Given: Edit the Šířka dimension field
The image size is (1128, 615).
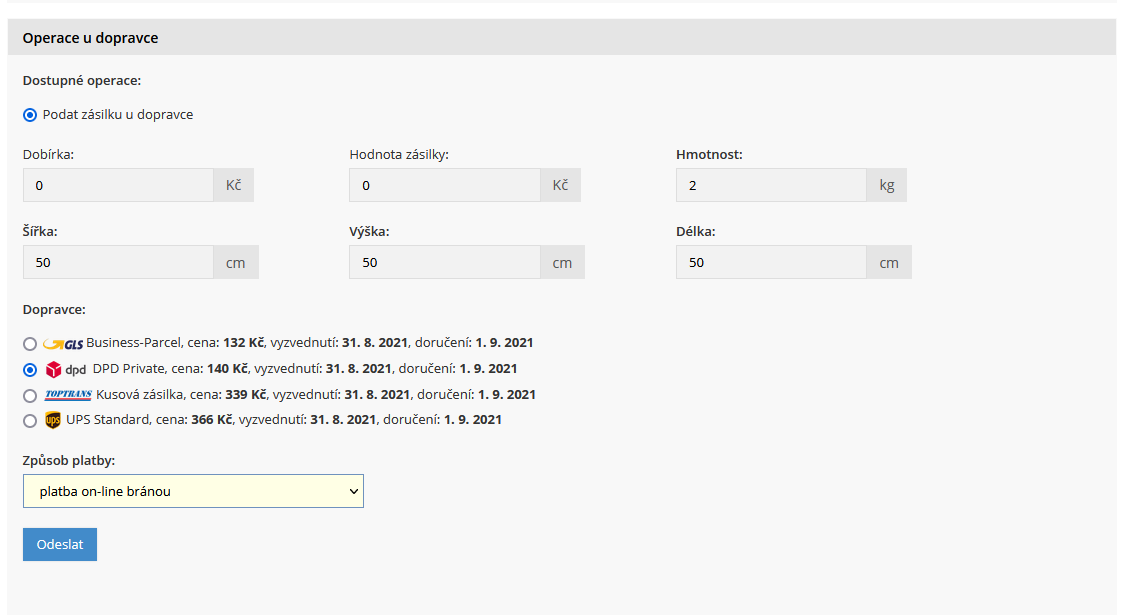Looking at the screenshot, I should tap(118, 262).
